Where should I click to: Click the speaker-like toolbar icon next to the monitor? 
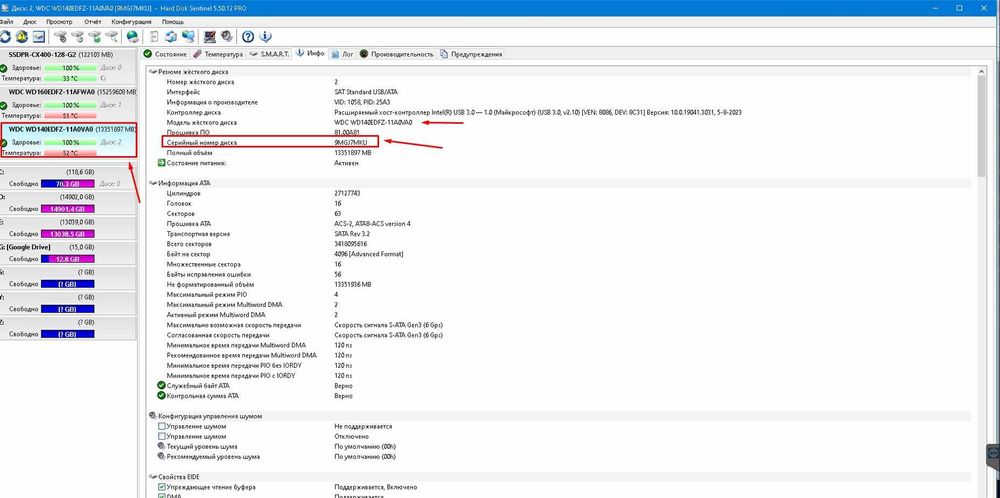(226, 36)
